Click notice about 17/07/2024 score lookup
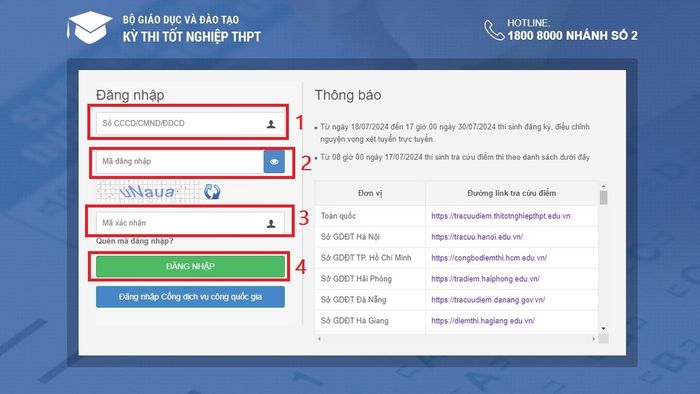This screenshot has width=700, height=394. (454, 157)
